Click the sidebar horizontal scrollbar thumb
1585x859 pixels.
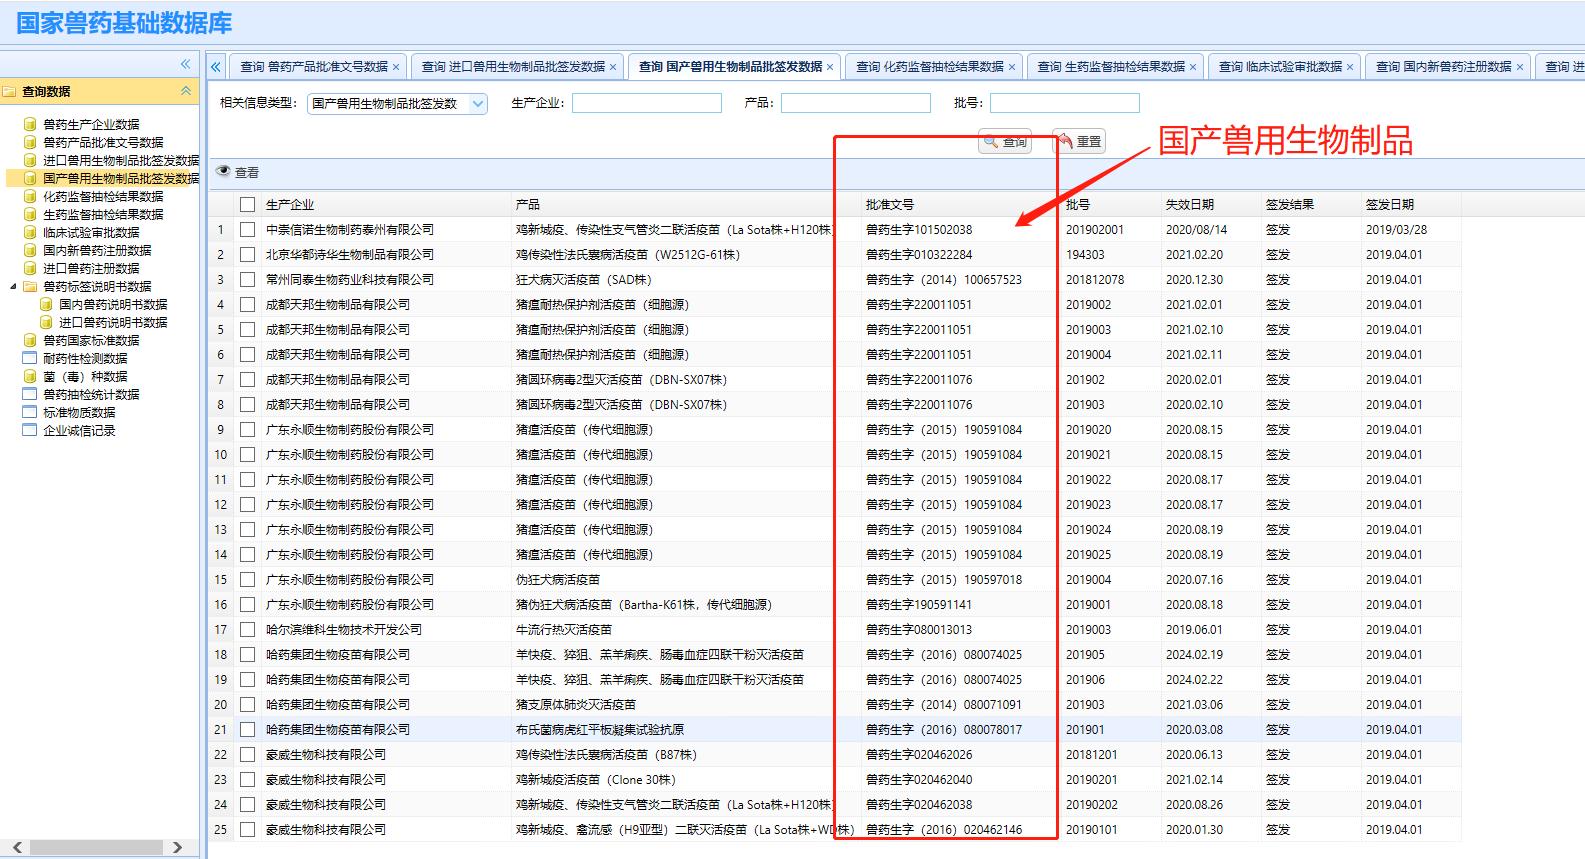pos(96,847)
